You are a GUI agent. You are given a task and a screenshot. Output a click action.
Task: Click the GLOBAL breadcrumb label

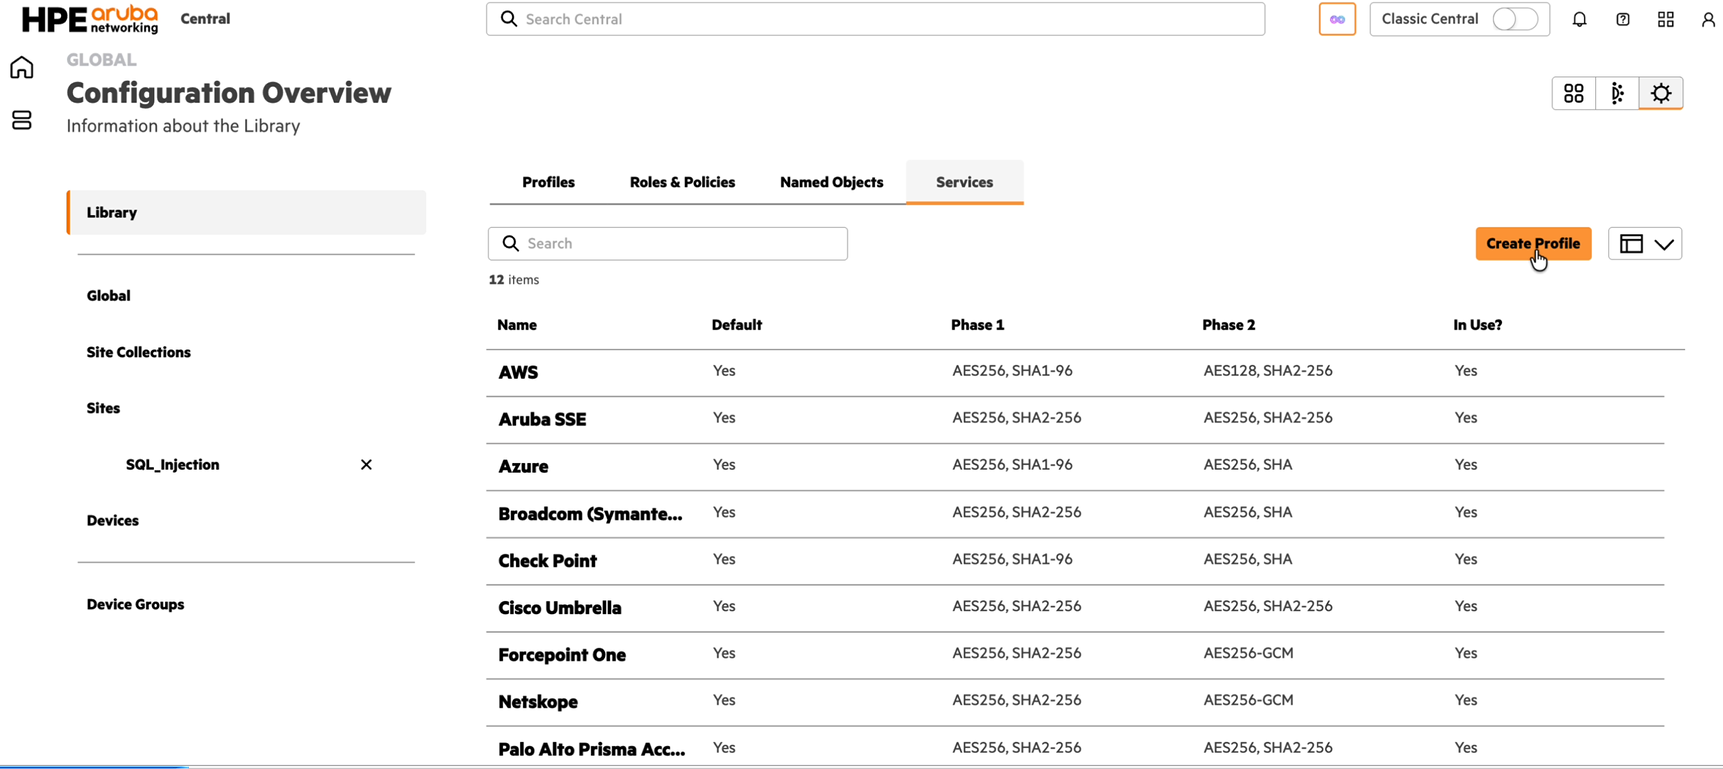(x=101, y=60)
